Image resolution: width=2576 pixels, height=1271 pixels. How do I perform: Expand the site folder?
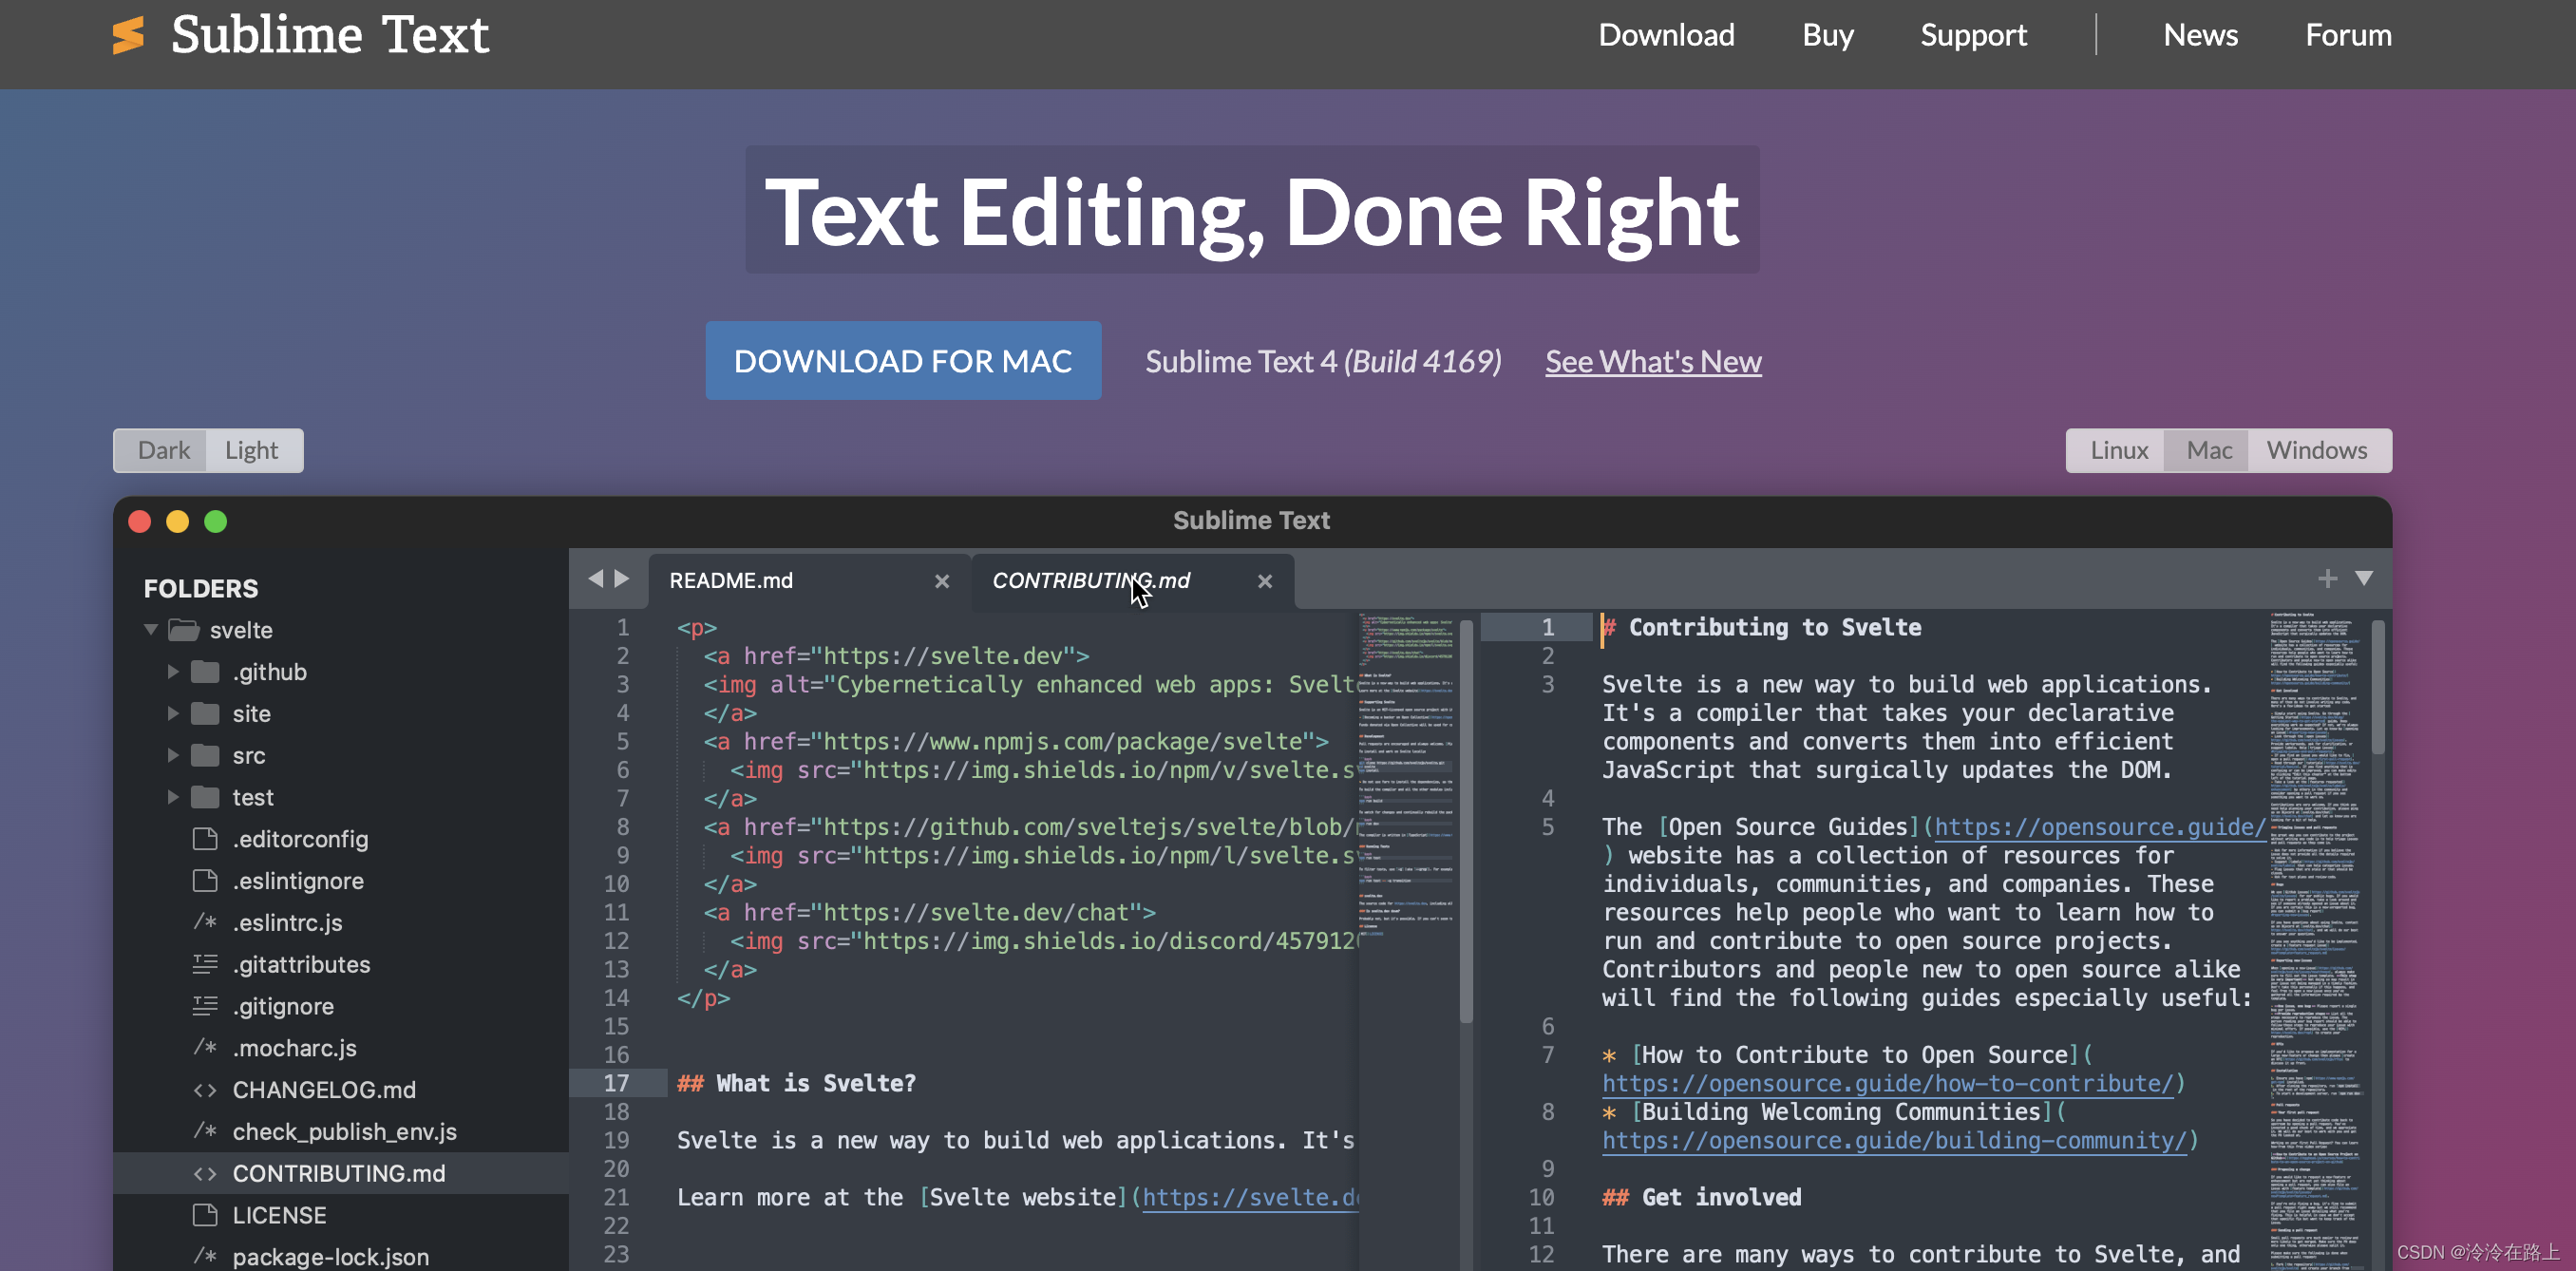point(173,714)
